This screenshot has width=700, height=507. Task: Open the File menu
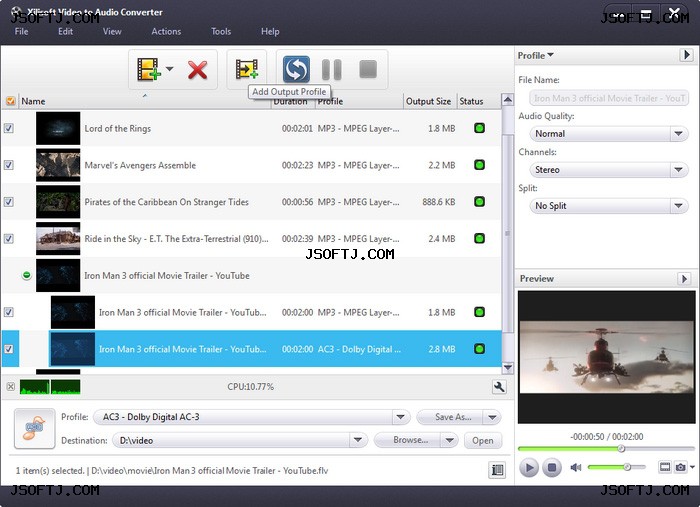click(x=21, y=31)
